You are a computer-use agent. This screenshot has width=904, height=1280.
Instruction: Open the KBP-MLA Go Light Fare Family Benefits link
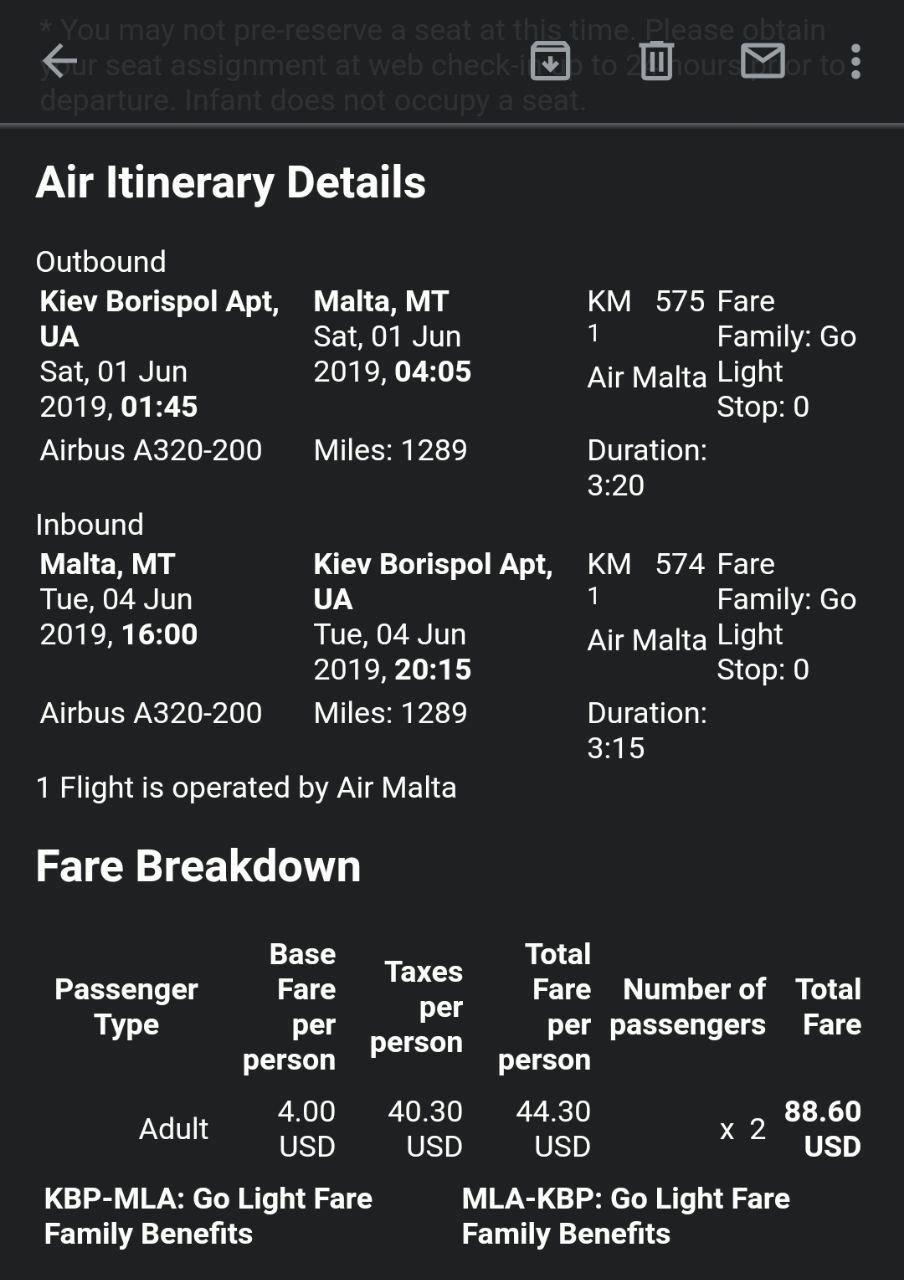pyautogui.click(x=208, y=1216)
